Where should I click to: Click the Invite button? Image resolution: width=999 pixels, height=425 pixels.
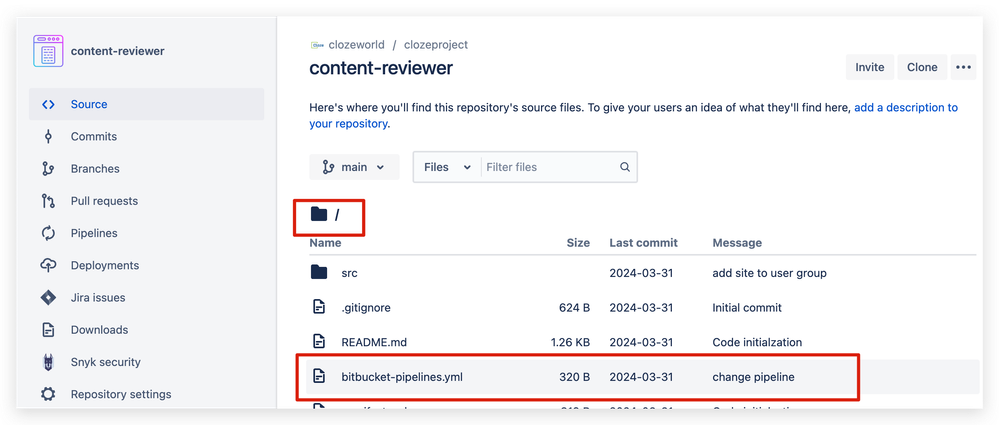[x=870, y=67]
